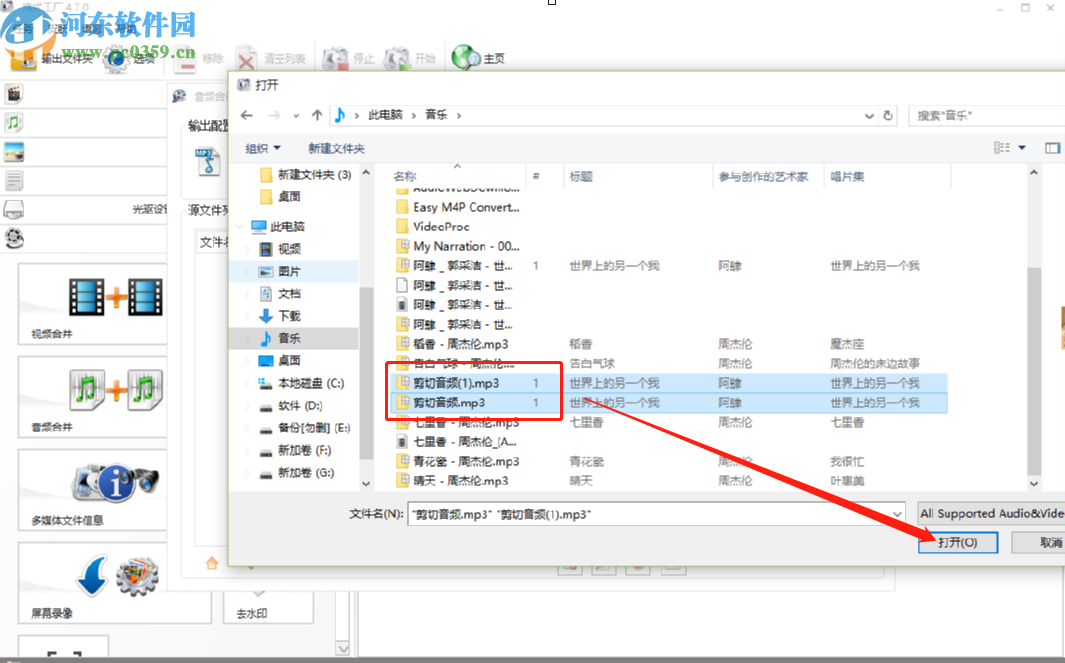
Task: Go back in the Open dialog
Action: click(247, 115)
